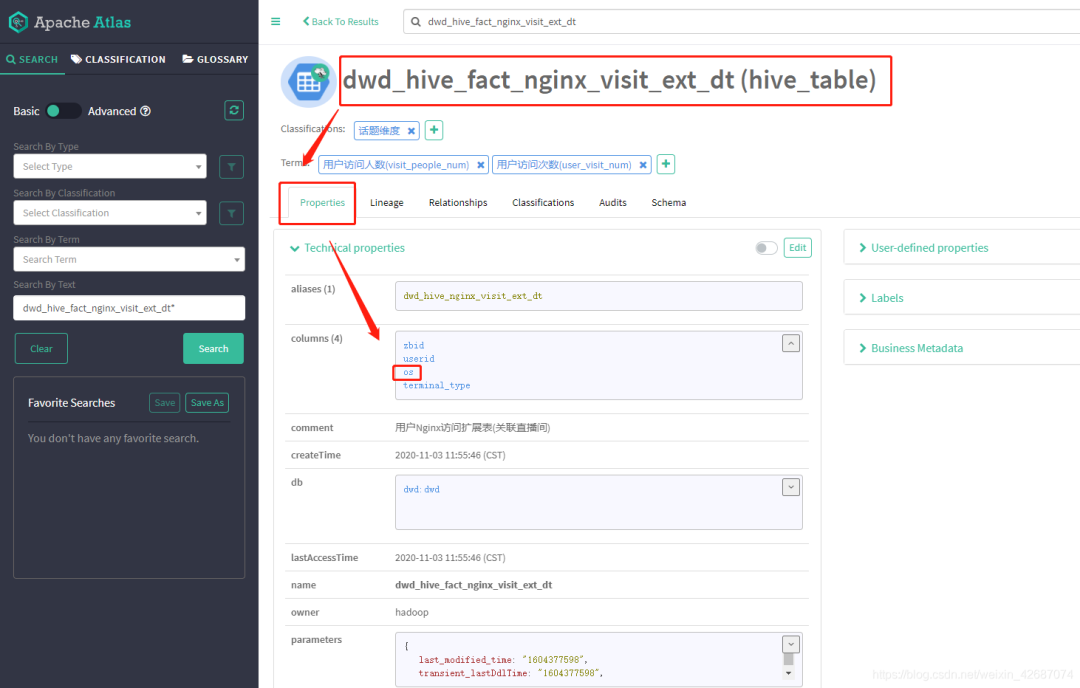Expand the parameters JSON box

[791, 645]
